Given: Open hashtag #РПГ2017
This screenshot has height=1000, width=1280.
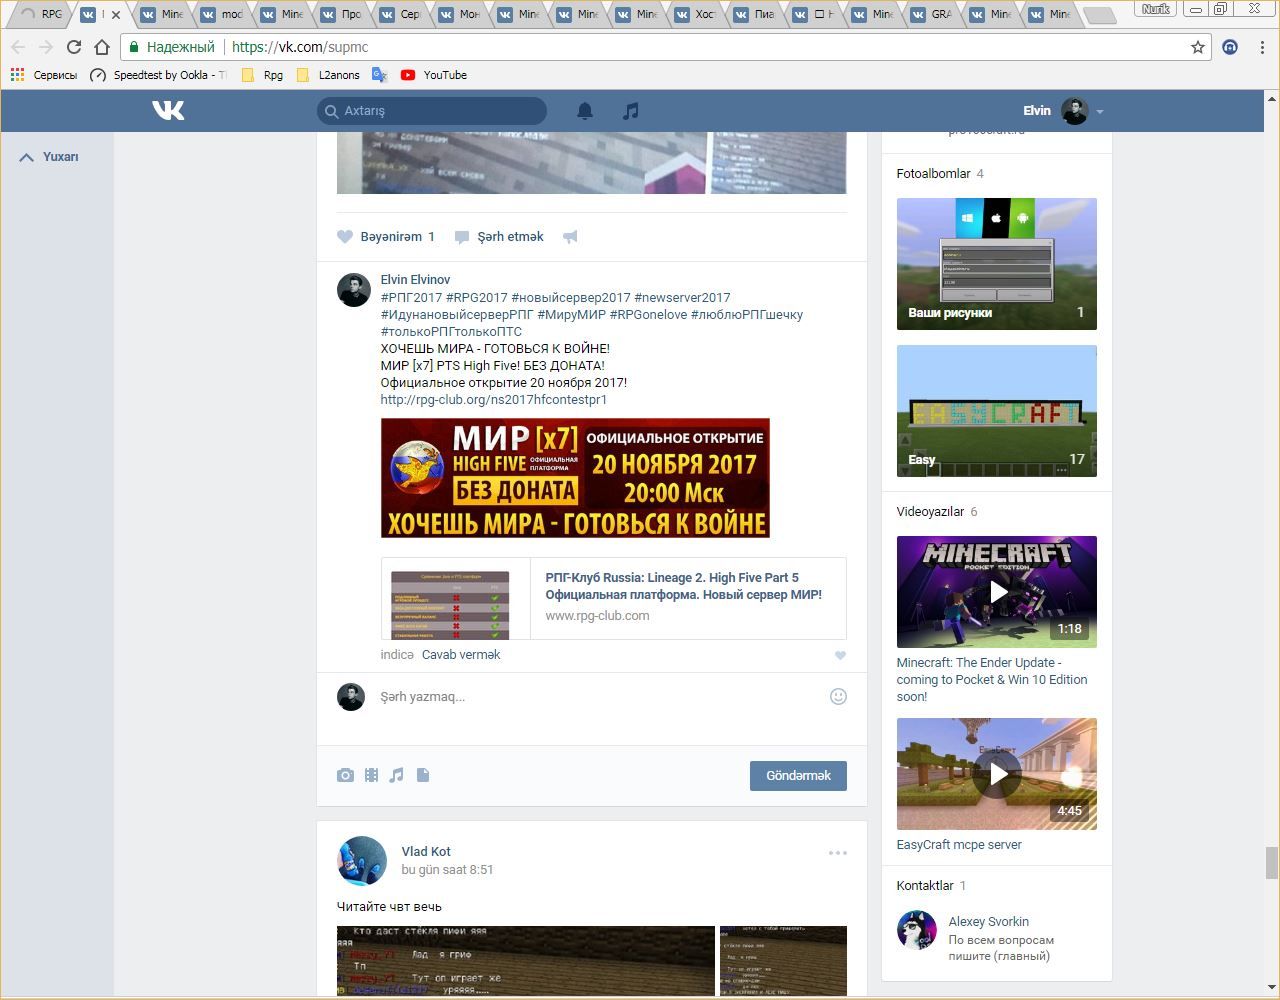Looking at the screenshot, I should (411, 298).
